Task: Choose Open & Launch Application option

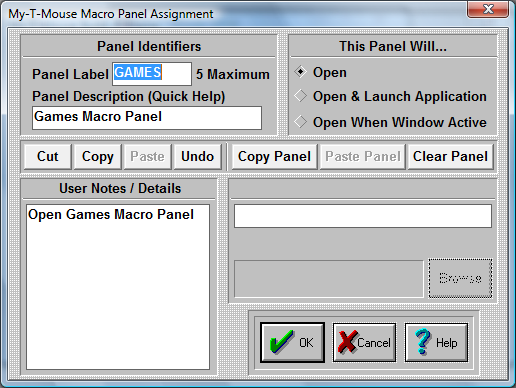Action: coord(390,96)
